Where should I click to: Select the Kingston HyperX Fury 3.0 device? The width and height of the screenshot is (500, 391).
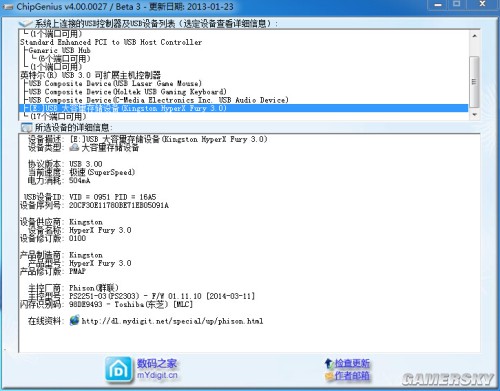click(x=244, y=108)
